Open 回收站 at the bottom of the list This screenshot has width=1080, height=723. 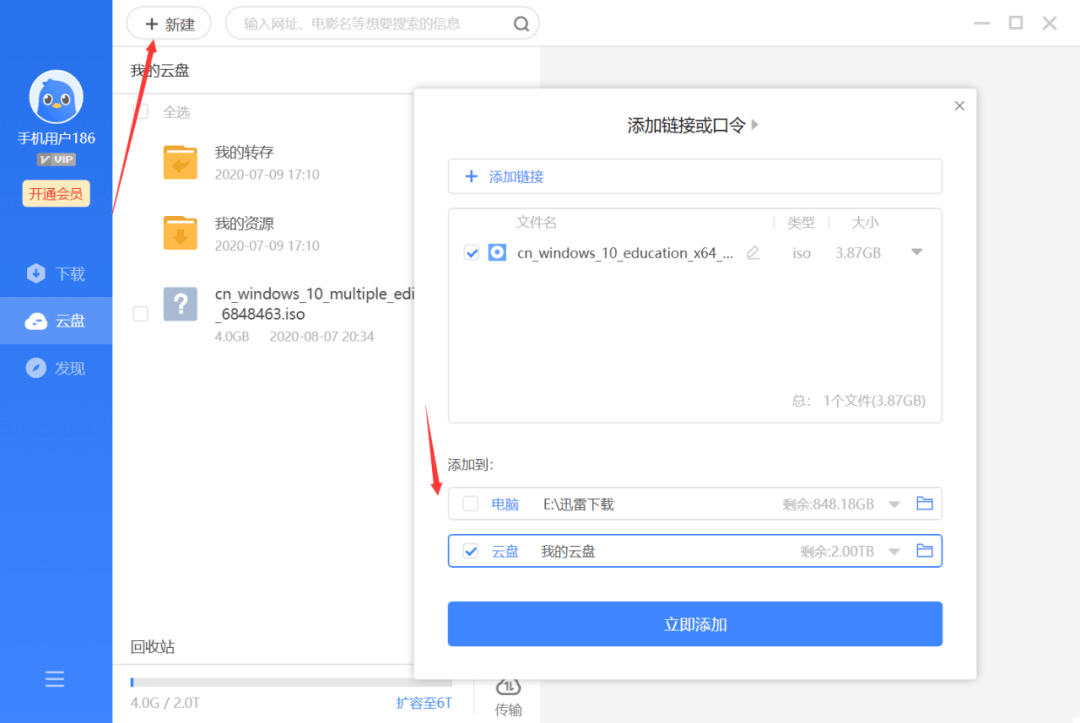pyautogui.click(x=152, y=647)
